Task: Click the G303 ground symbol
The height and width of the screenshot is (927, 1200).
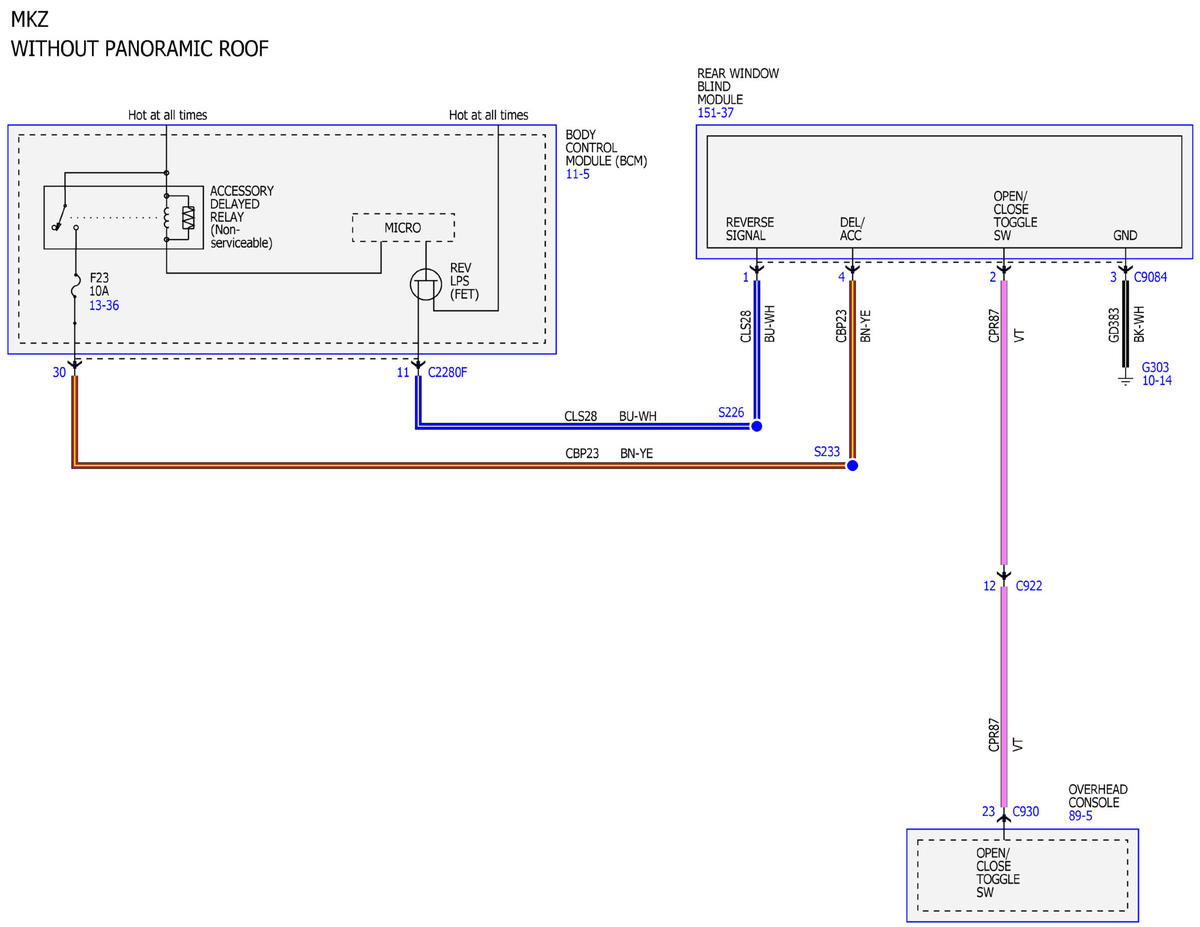Action: 1124,380
